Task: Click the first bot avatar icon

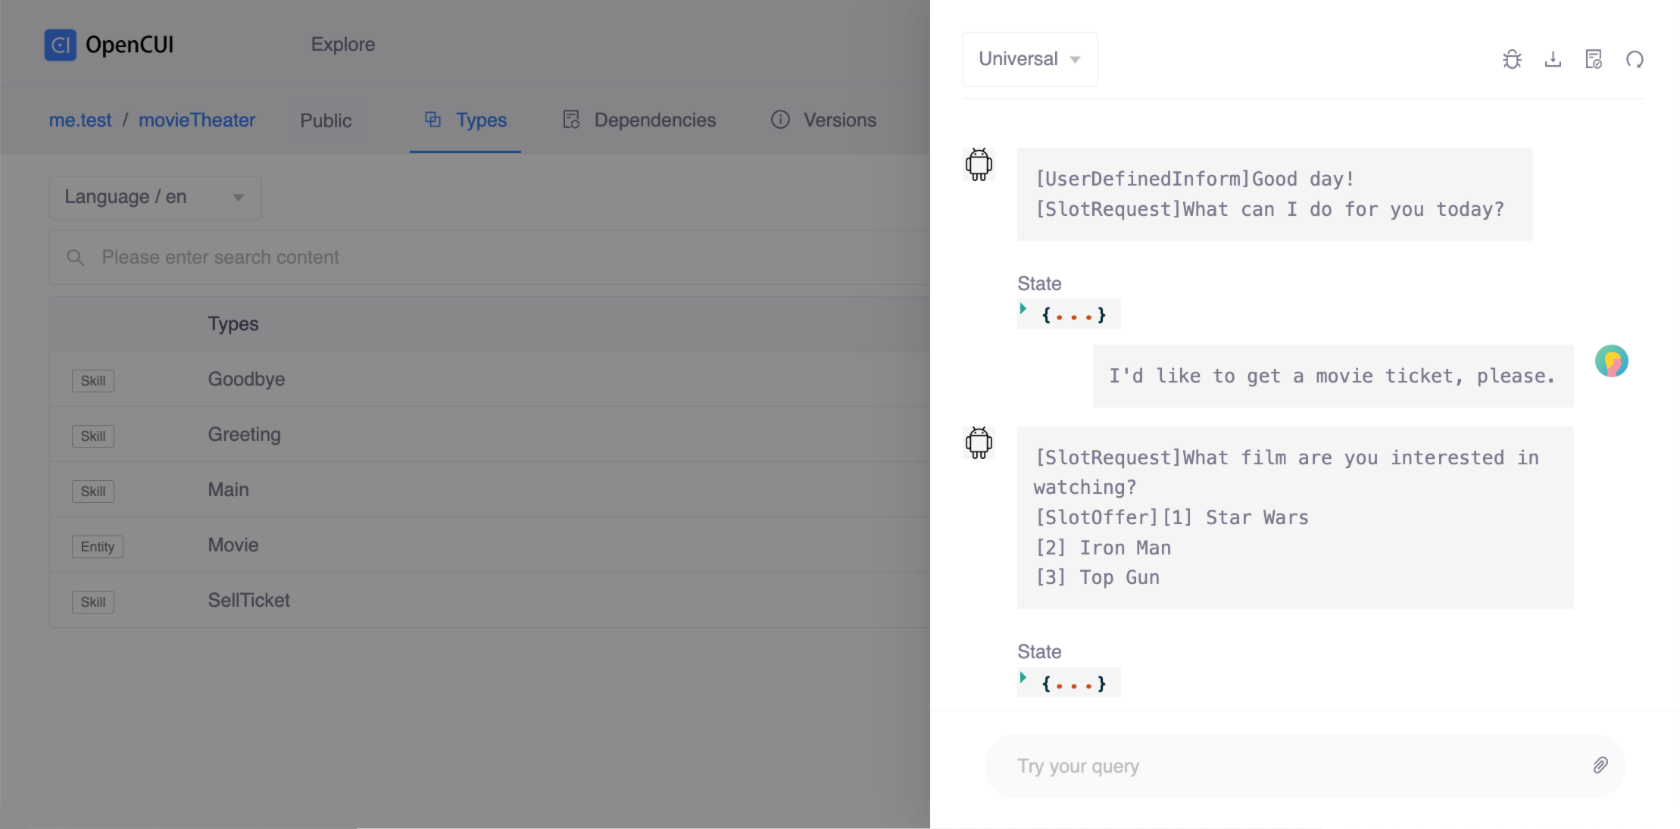Action: point(979,164)
